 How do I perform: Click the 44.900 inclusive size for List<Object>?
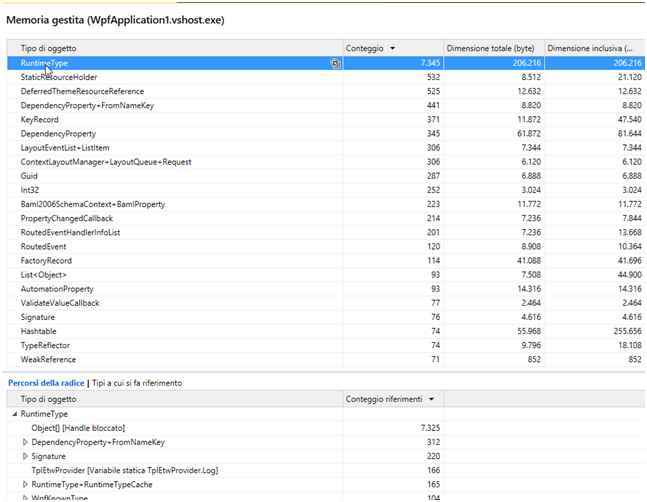click(630, 275)
